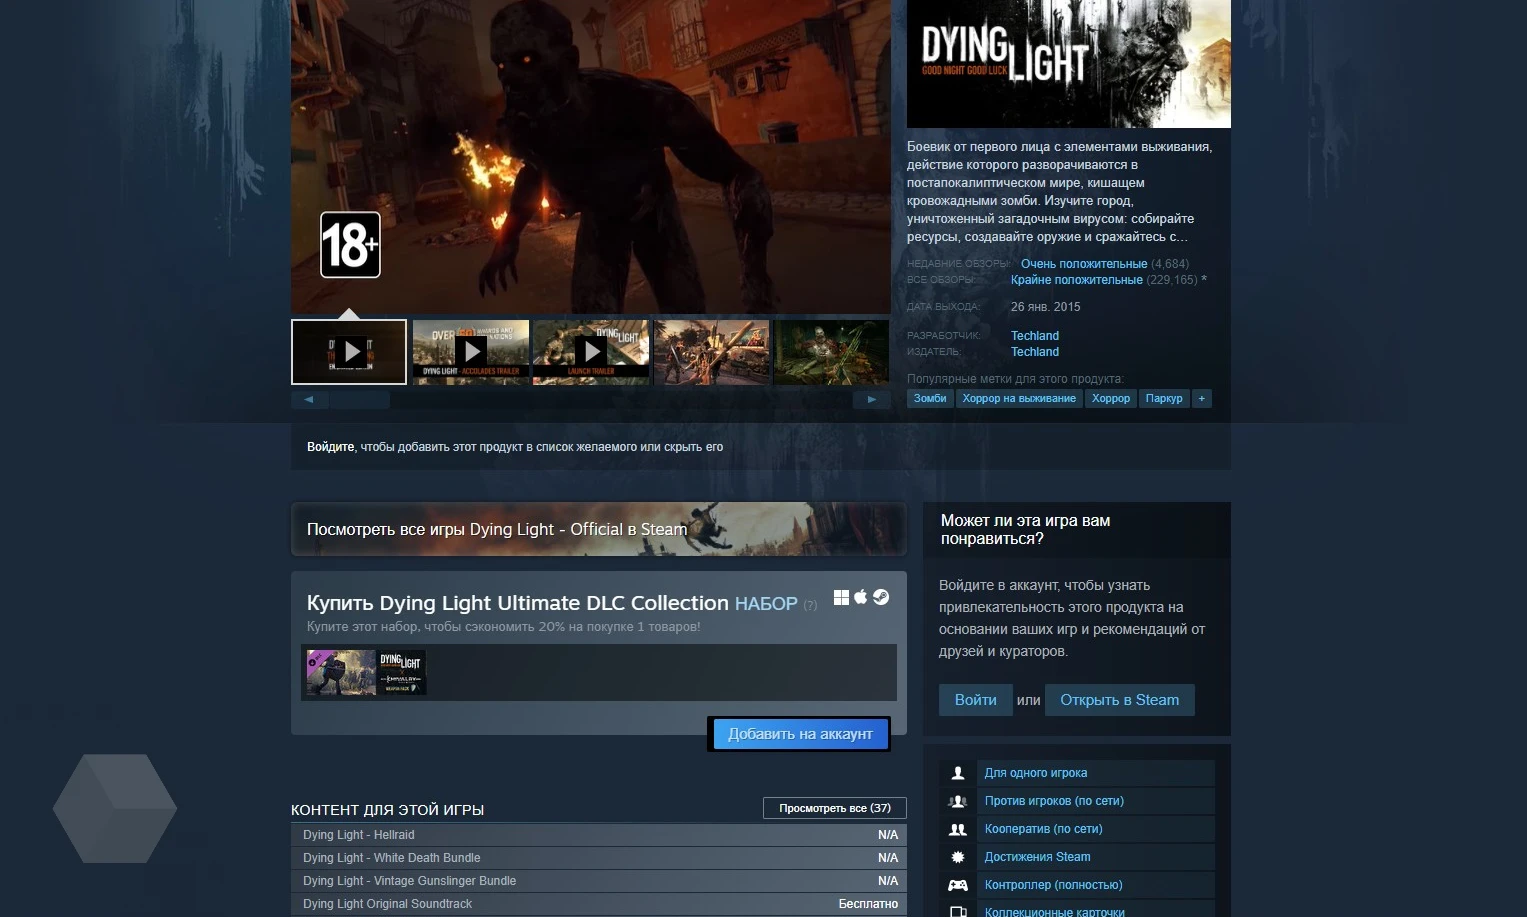This screenshot has height=917, width=1527.
Task: Click the Против игроков (по сети) link
Action: click(x=1054, y=801)
